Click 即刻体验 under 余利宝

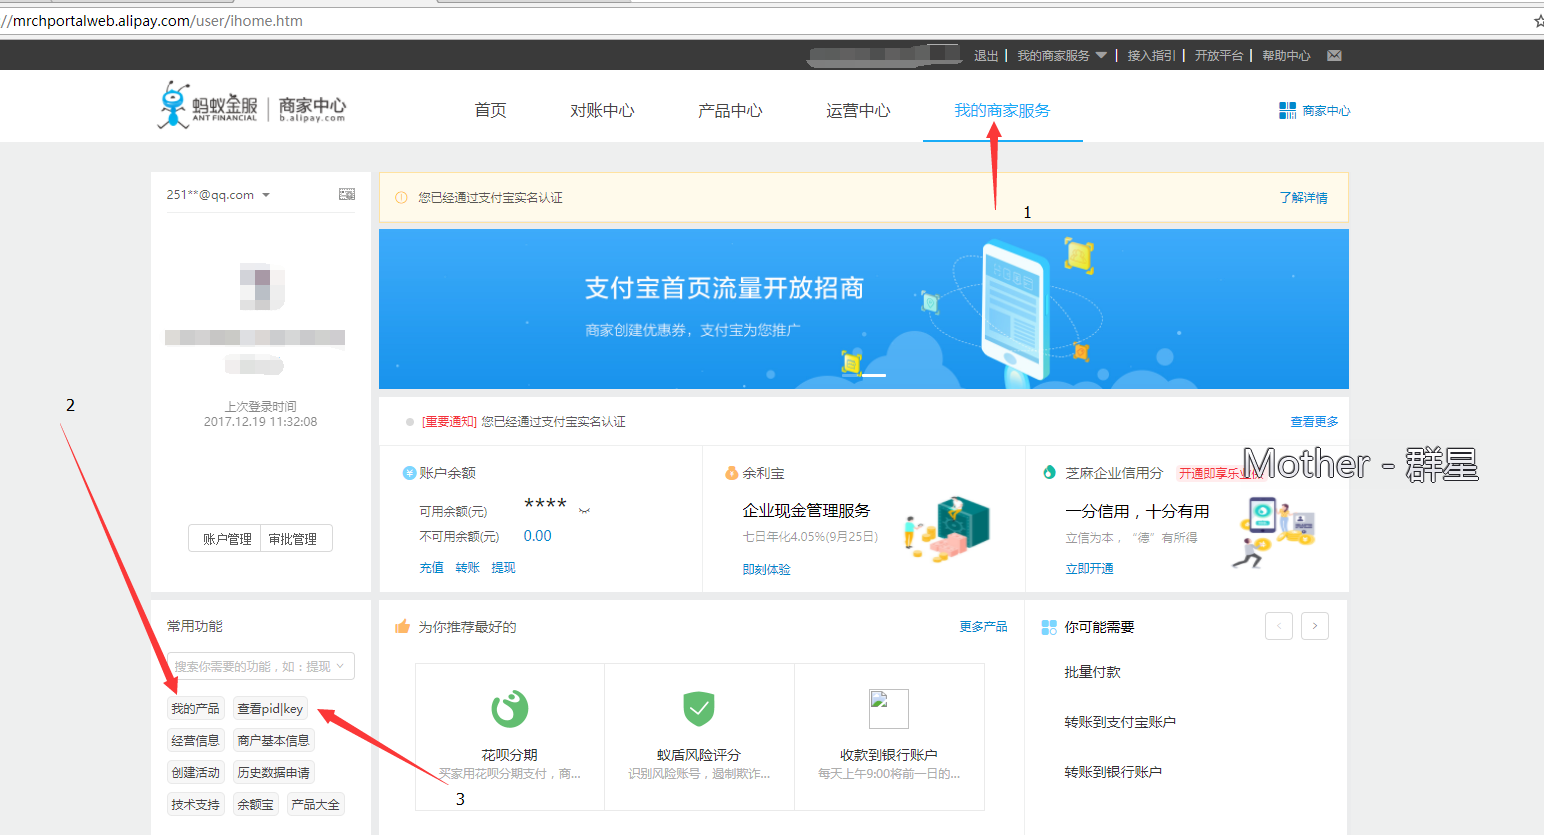point(766,570)
